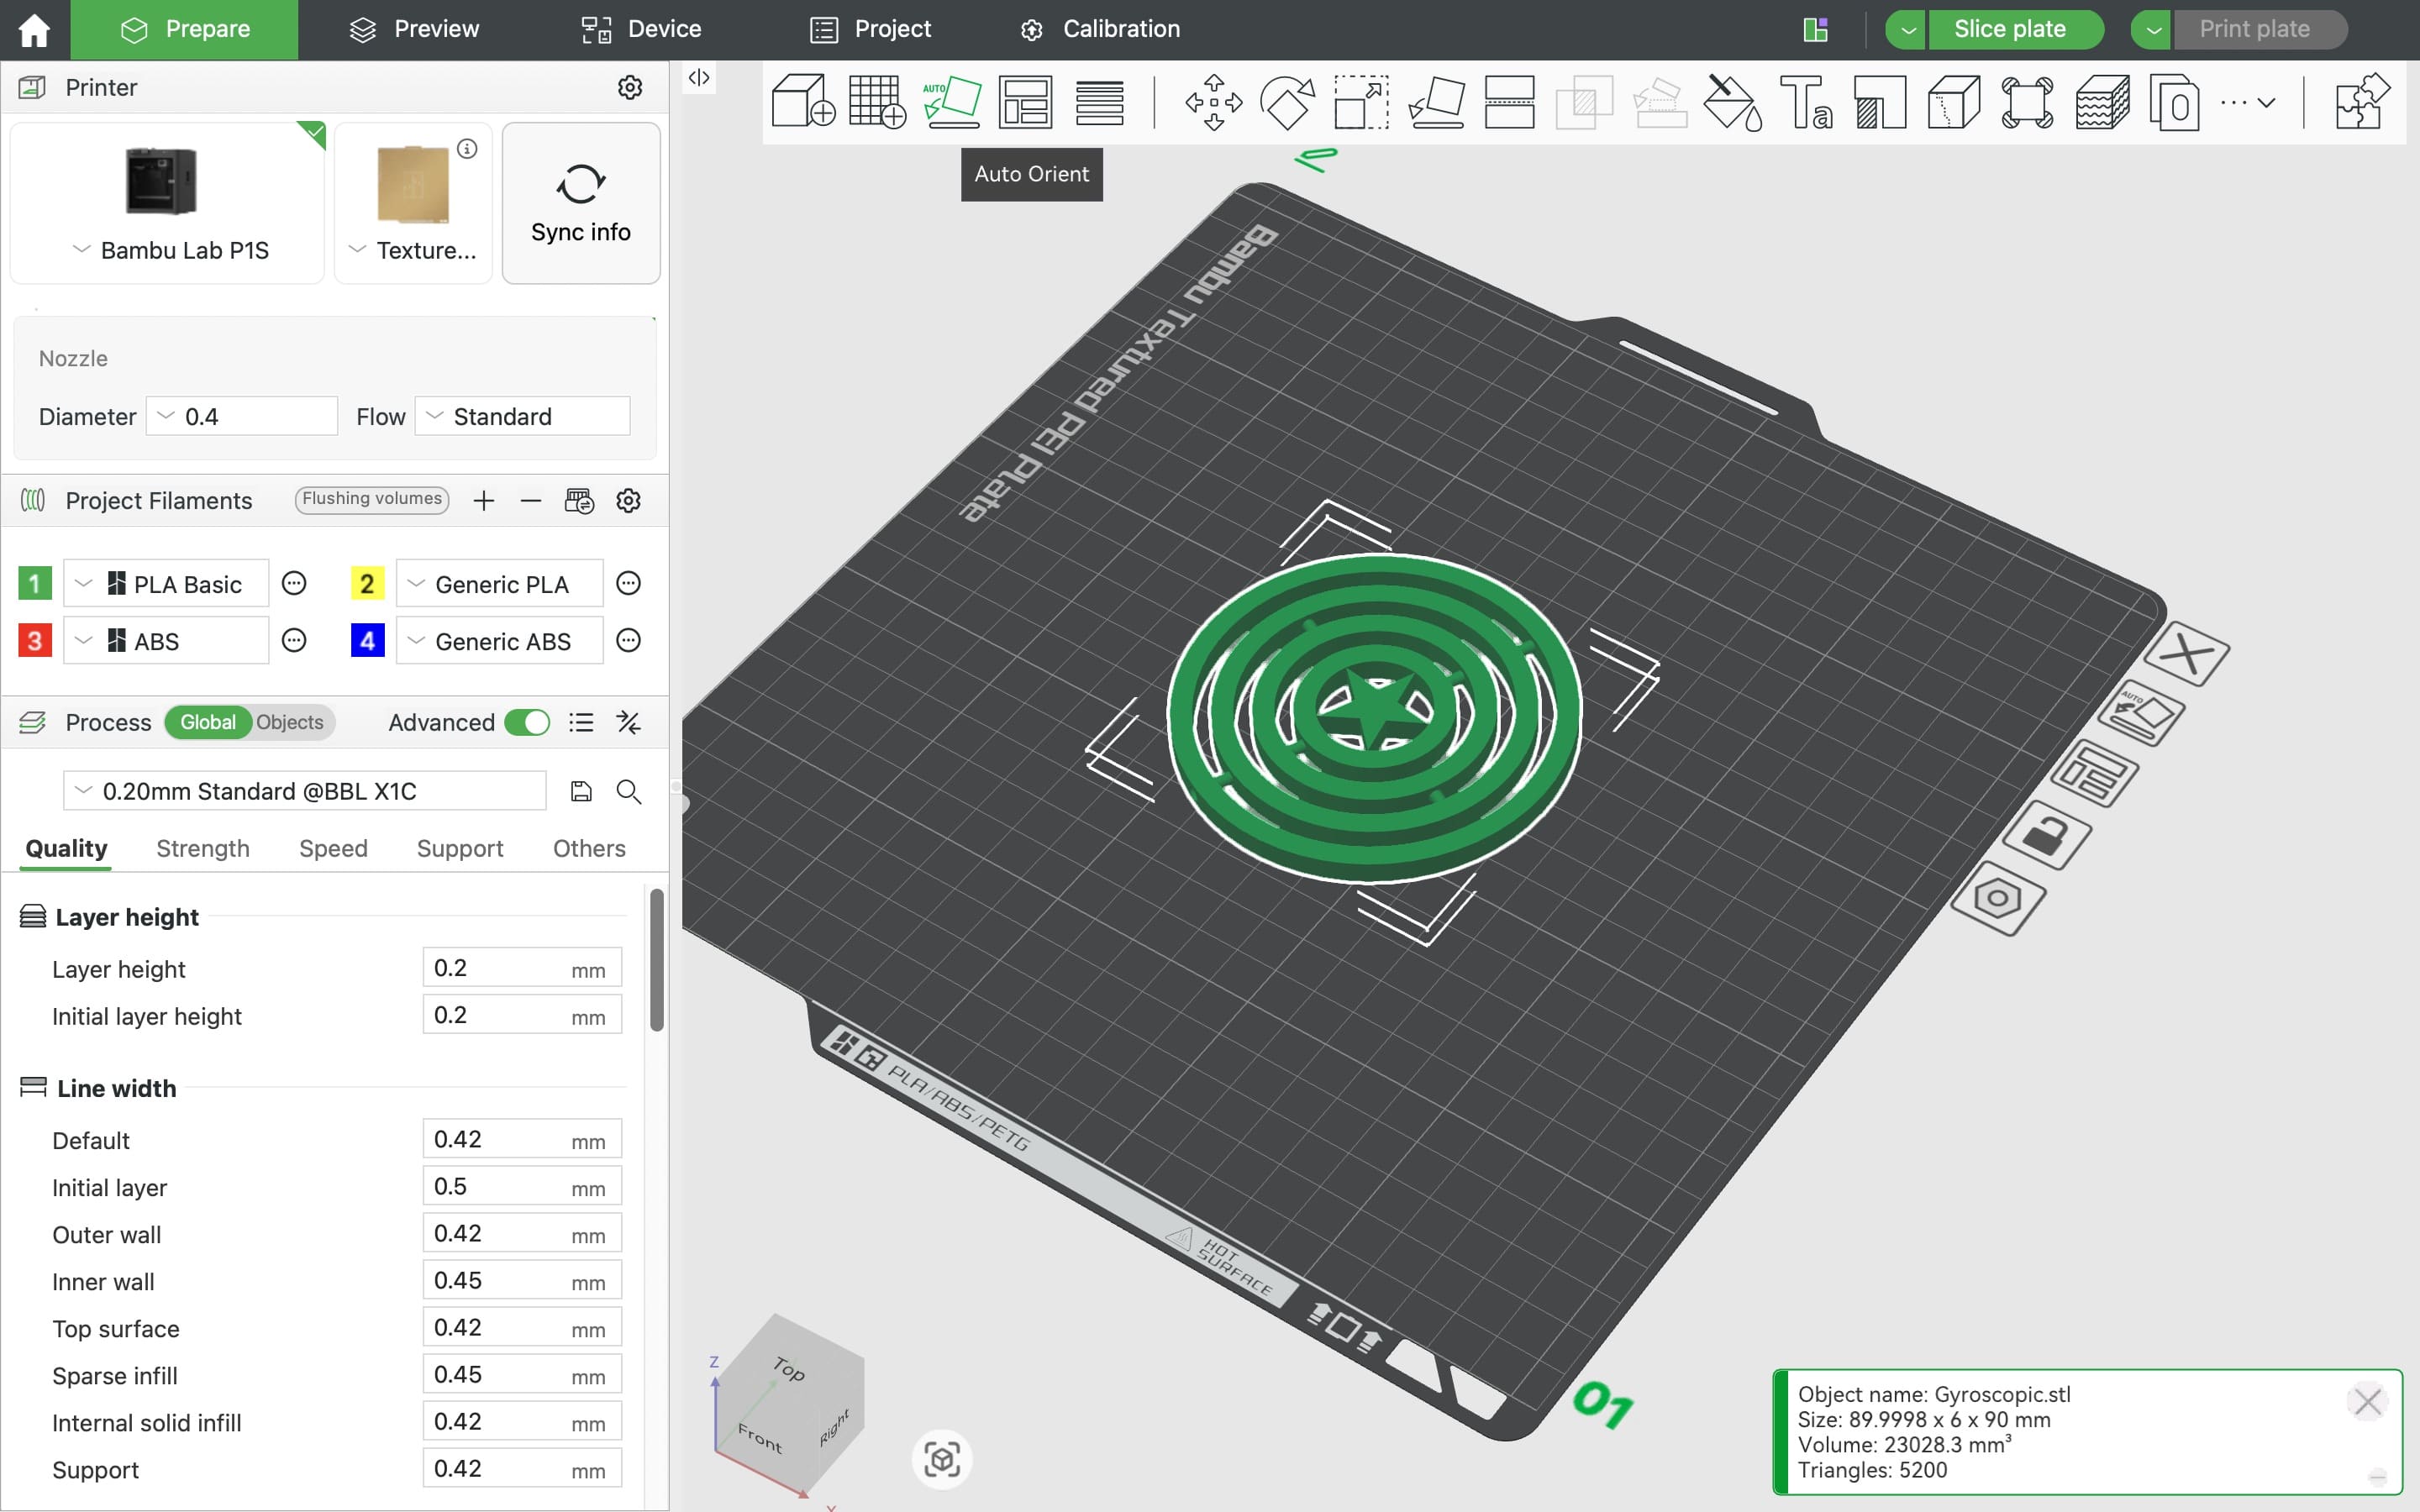The height and width of the screenshot is (1512, 2420).
Task: Select the Arrange all objects icon
Action: pyautogui.click(x=1025, y=102)
